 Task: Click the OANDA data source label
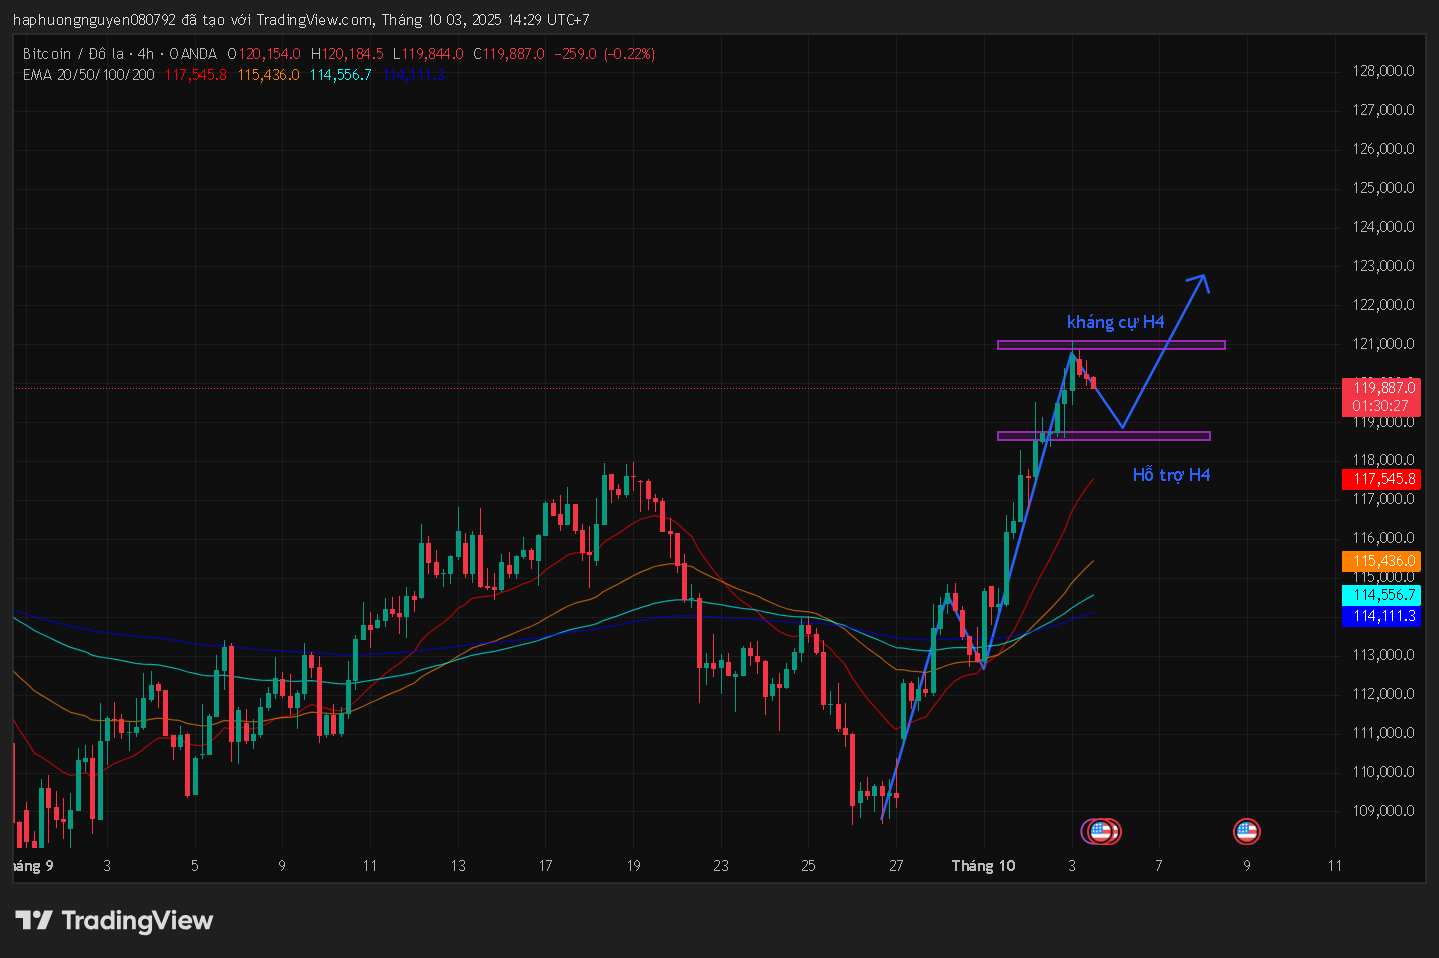click(x=193, y=54)
